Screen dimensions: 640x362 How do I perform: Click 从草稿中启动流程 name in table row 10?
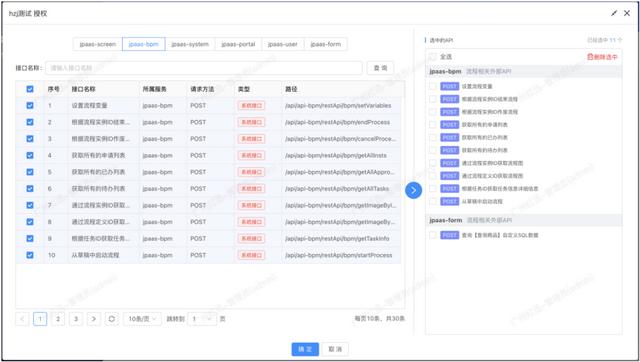95,255
